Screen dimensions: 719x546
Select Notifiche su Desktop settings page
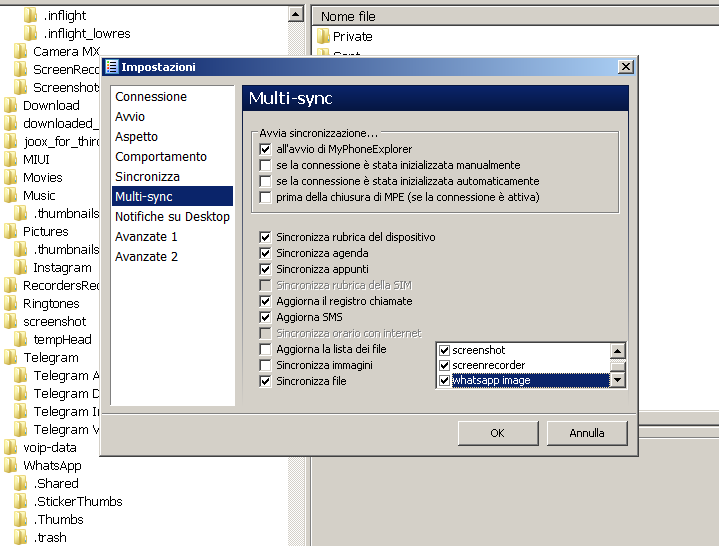tap(172, 217)
